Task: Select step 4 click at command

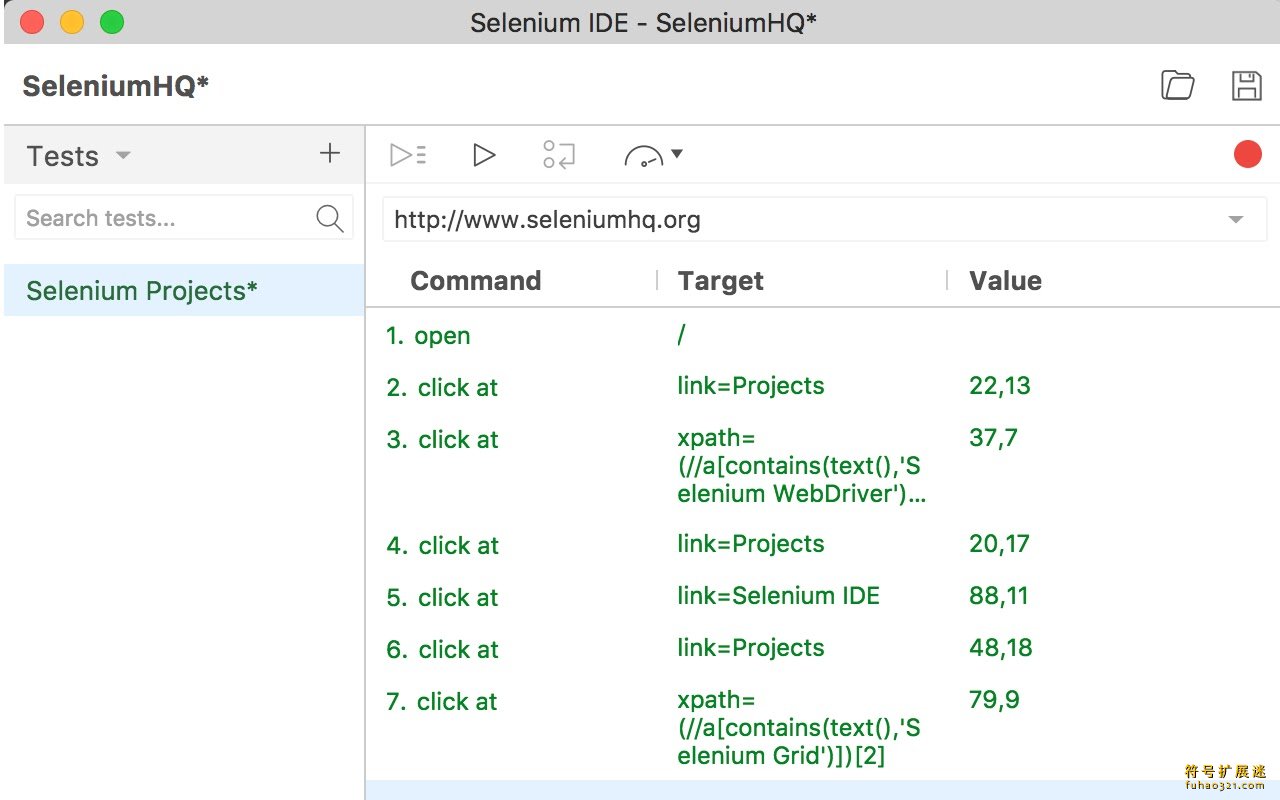Action: coord(442,546)
